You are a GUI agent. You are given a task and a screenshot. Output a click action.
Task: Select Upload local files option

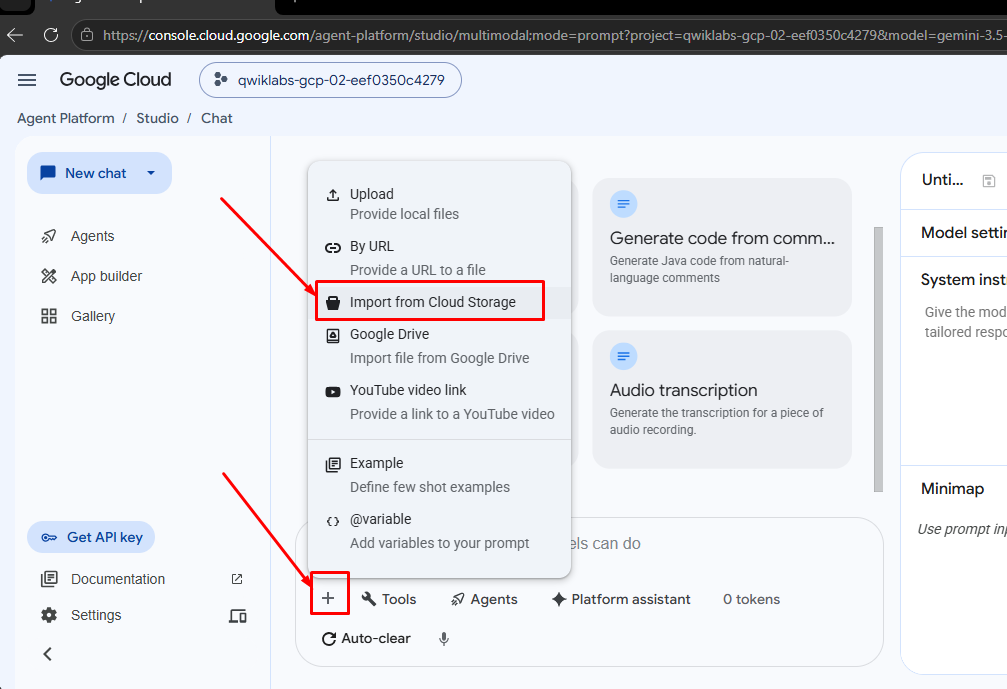coord(439,204)
